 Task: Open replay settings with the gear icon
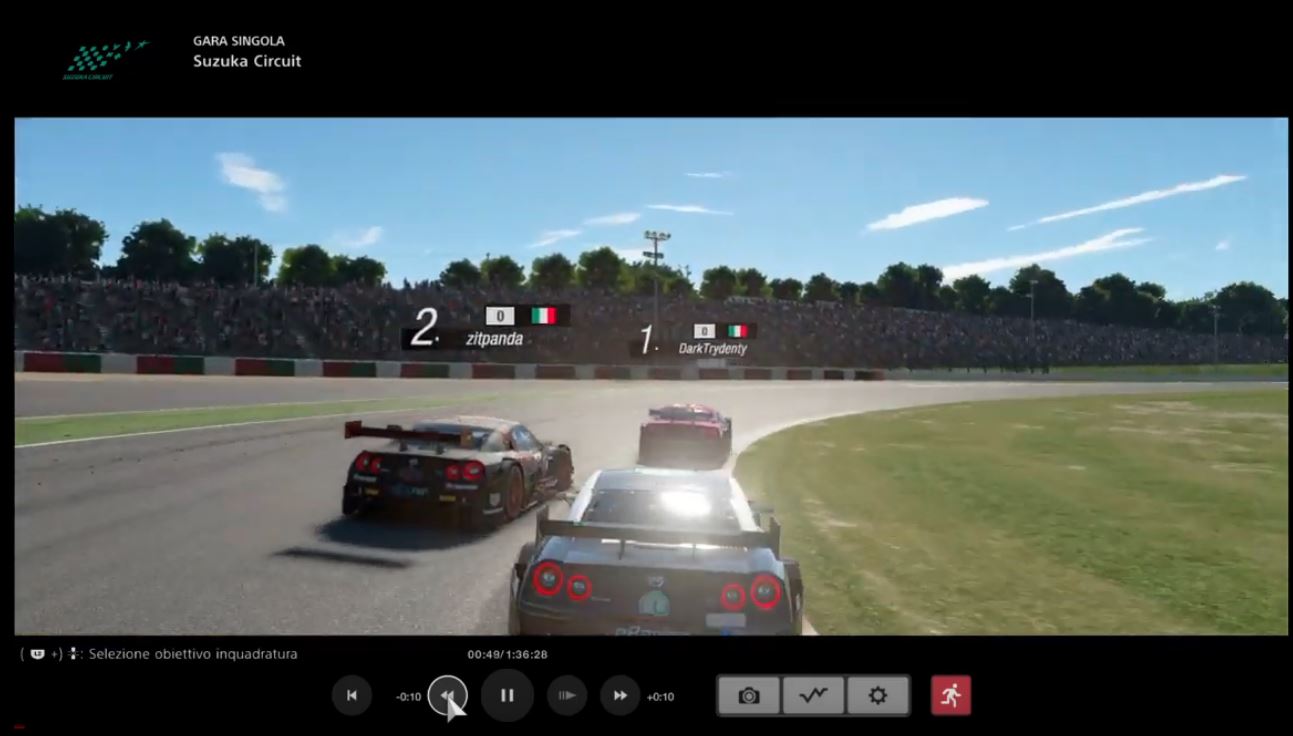(878, 696)
